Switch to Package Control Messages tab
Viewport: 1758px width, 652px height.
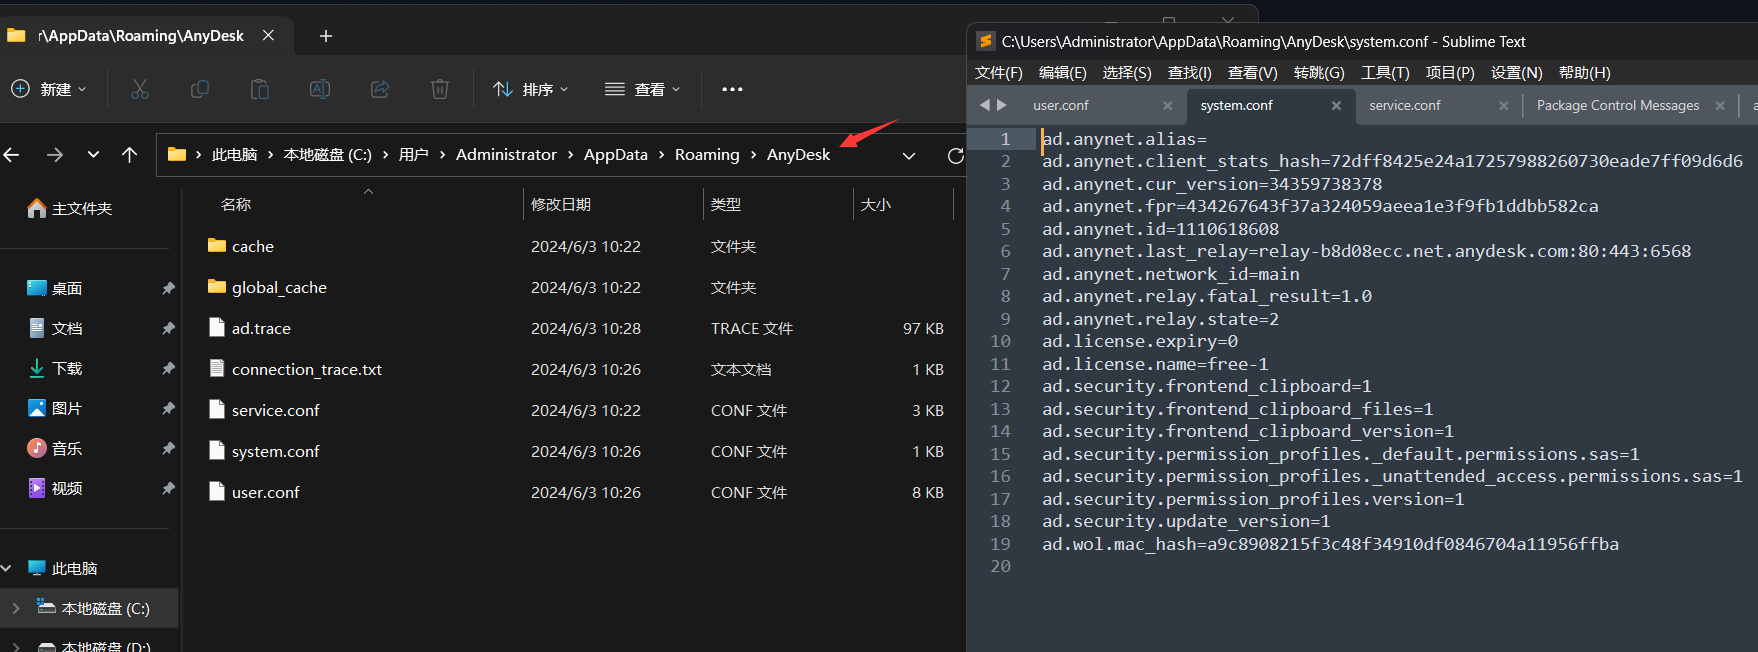[x=1618, y=105]
